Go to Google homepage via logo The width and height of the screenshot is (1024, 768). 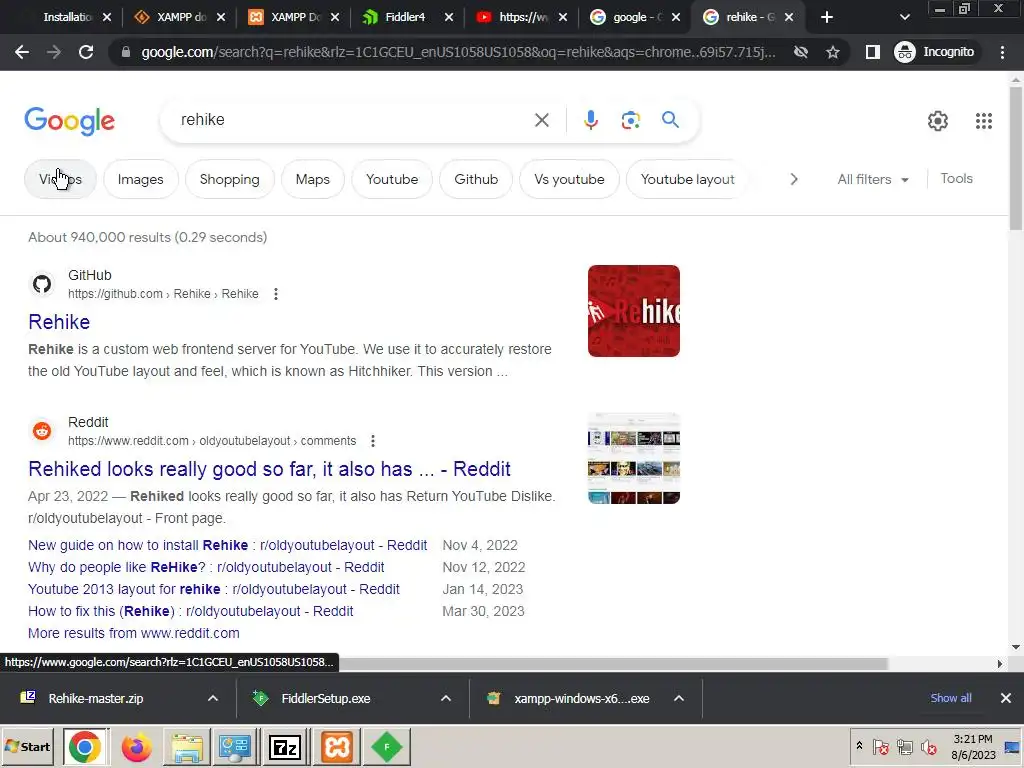click(x=70, y=121)
